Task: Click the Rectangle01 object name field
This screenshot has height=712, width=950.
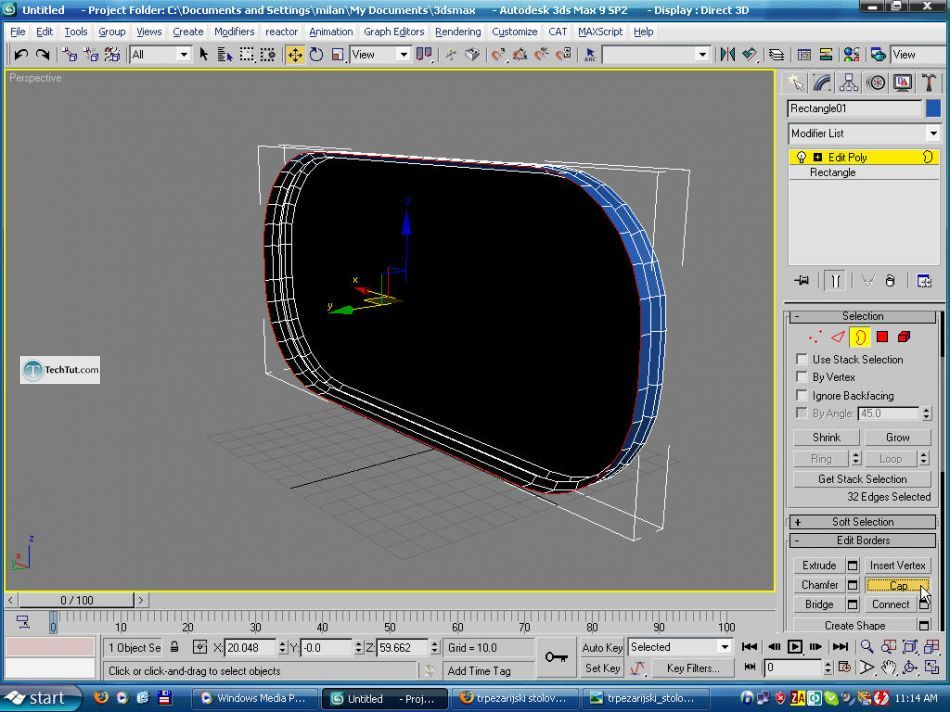Action: pyautogui.click(x=855, y=108)
